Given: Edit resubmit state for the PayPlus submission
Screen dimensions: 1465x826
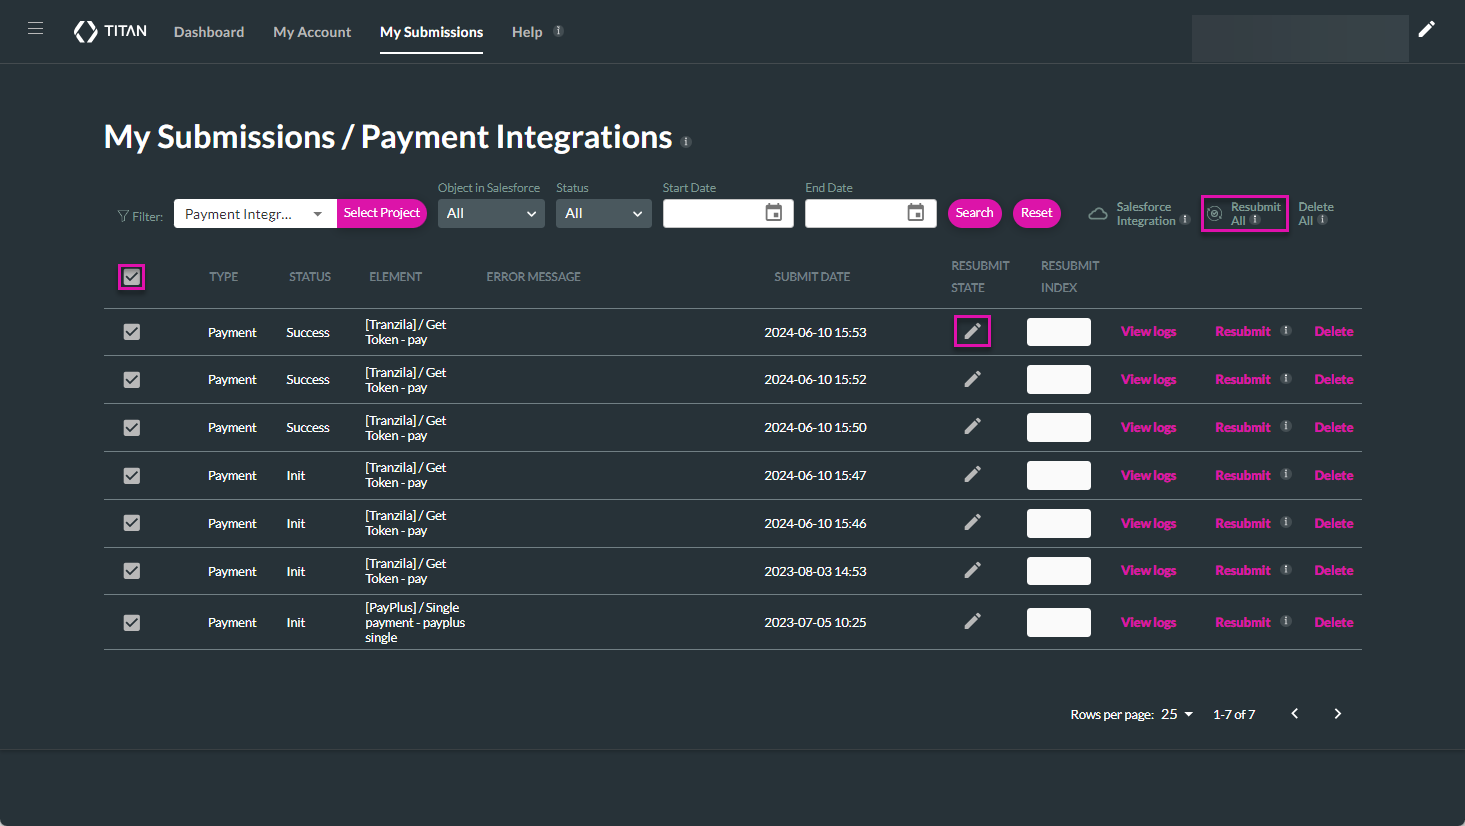Looking at the screenshot, I should pos(972,621).
